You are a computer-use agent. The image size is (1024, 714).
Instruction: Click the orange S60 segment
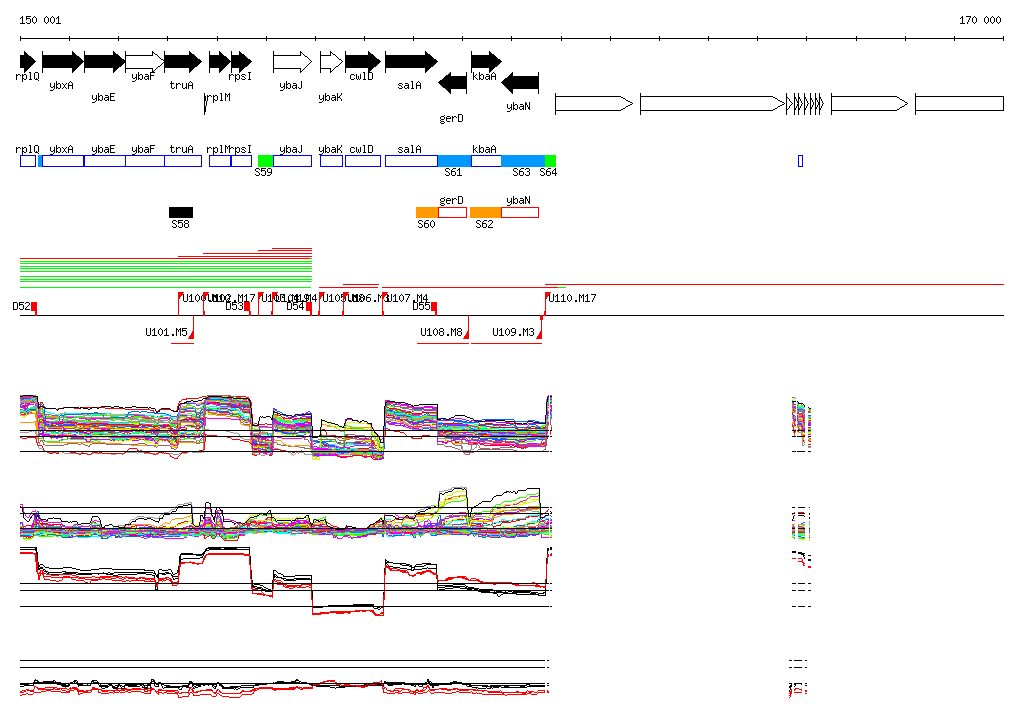427,212
